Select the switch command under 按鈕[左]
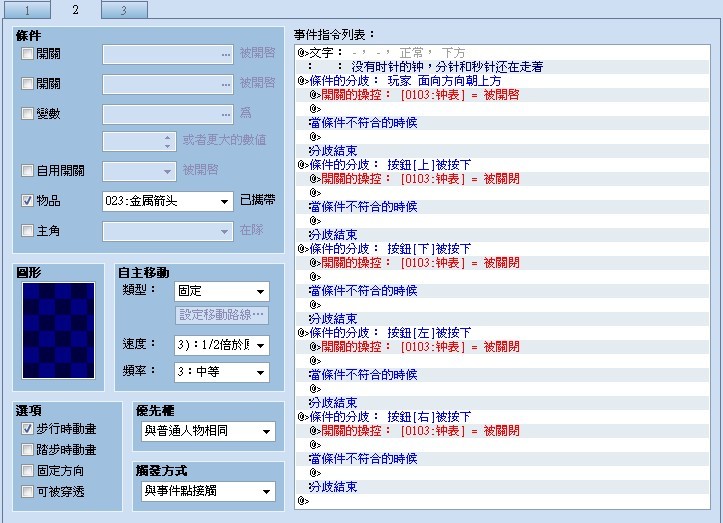 503,346
